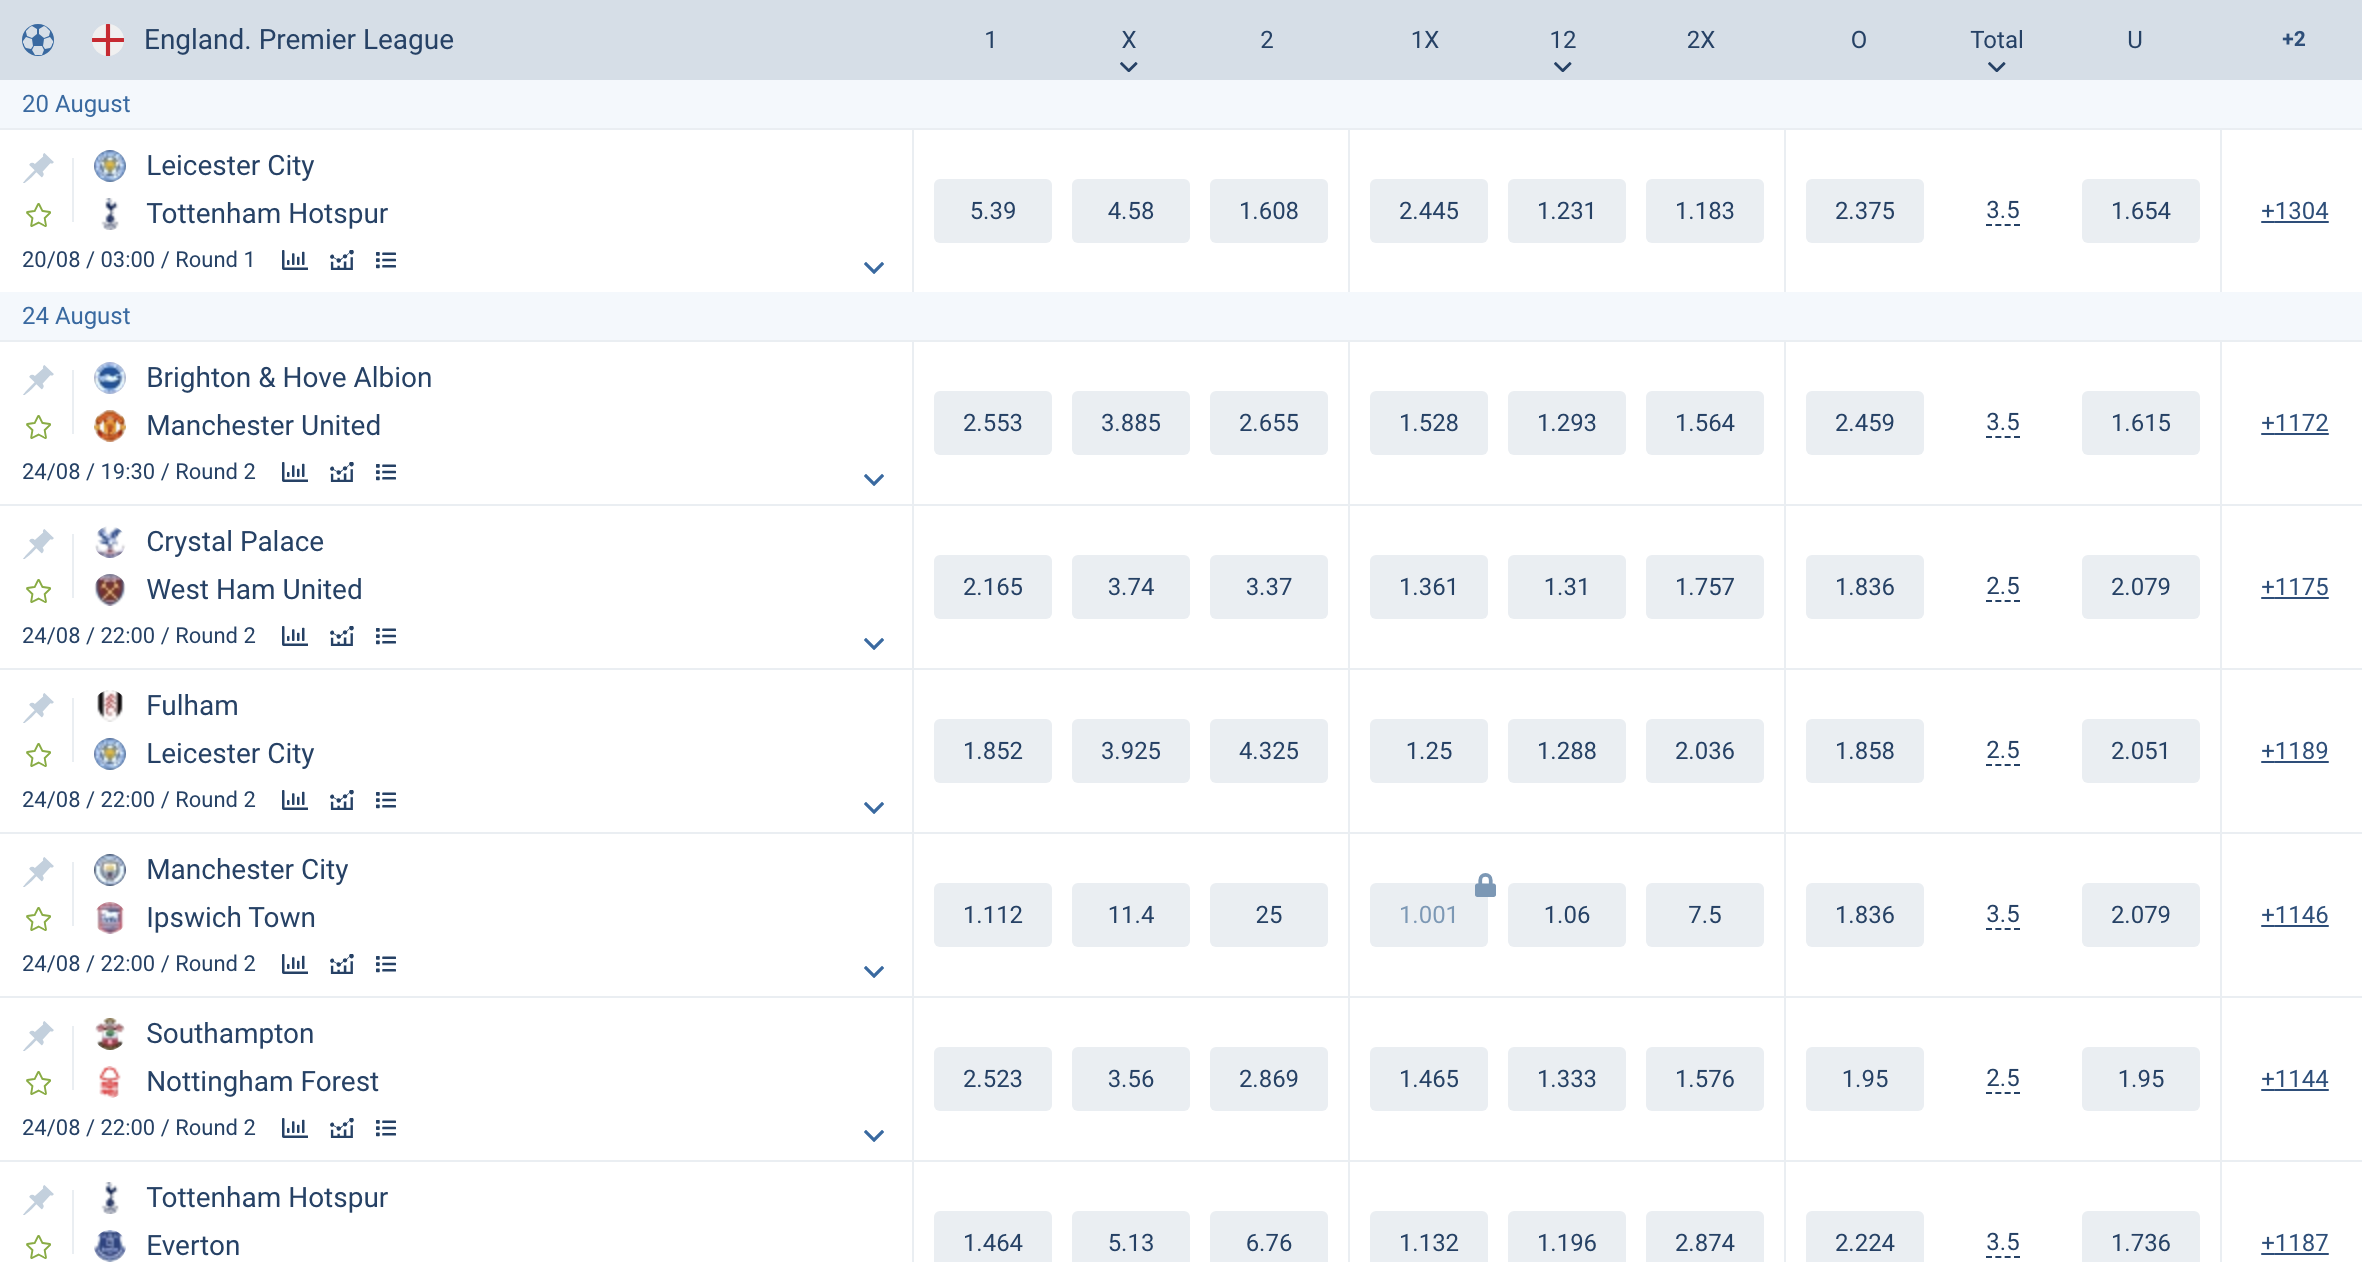2362x1262 pixels.
Task: Bet on Tottenham win at 1.608
Action: [1268, 211]
